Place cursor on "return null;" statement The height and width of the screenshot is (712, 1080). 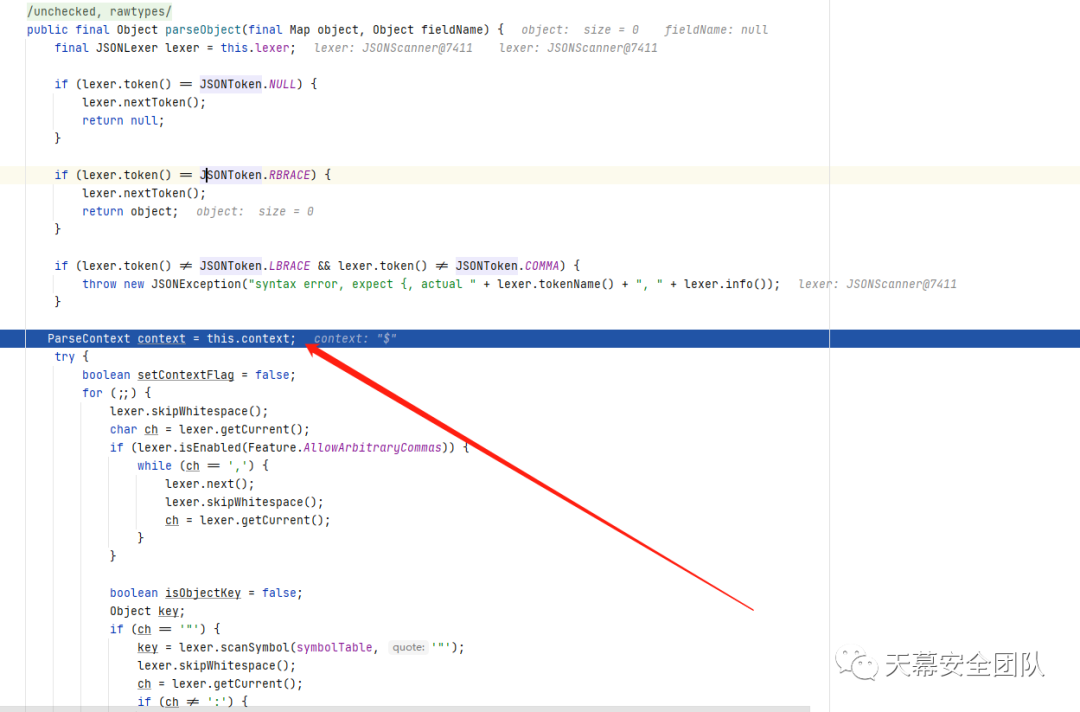click(123, 121)
